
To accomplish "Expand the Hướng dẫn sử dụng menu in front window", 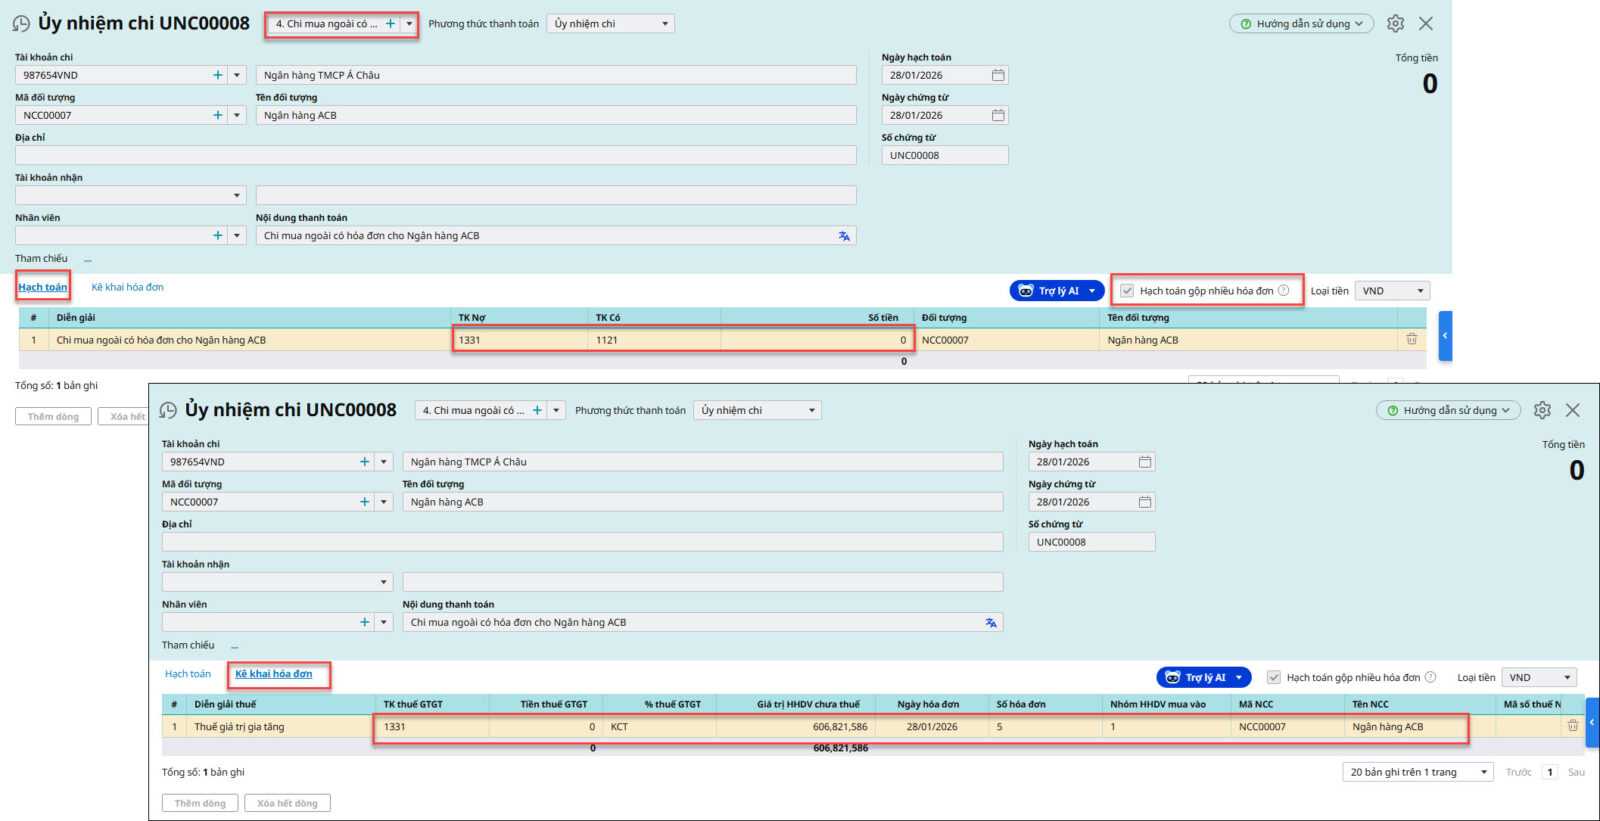I will (1448, 410).
